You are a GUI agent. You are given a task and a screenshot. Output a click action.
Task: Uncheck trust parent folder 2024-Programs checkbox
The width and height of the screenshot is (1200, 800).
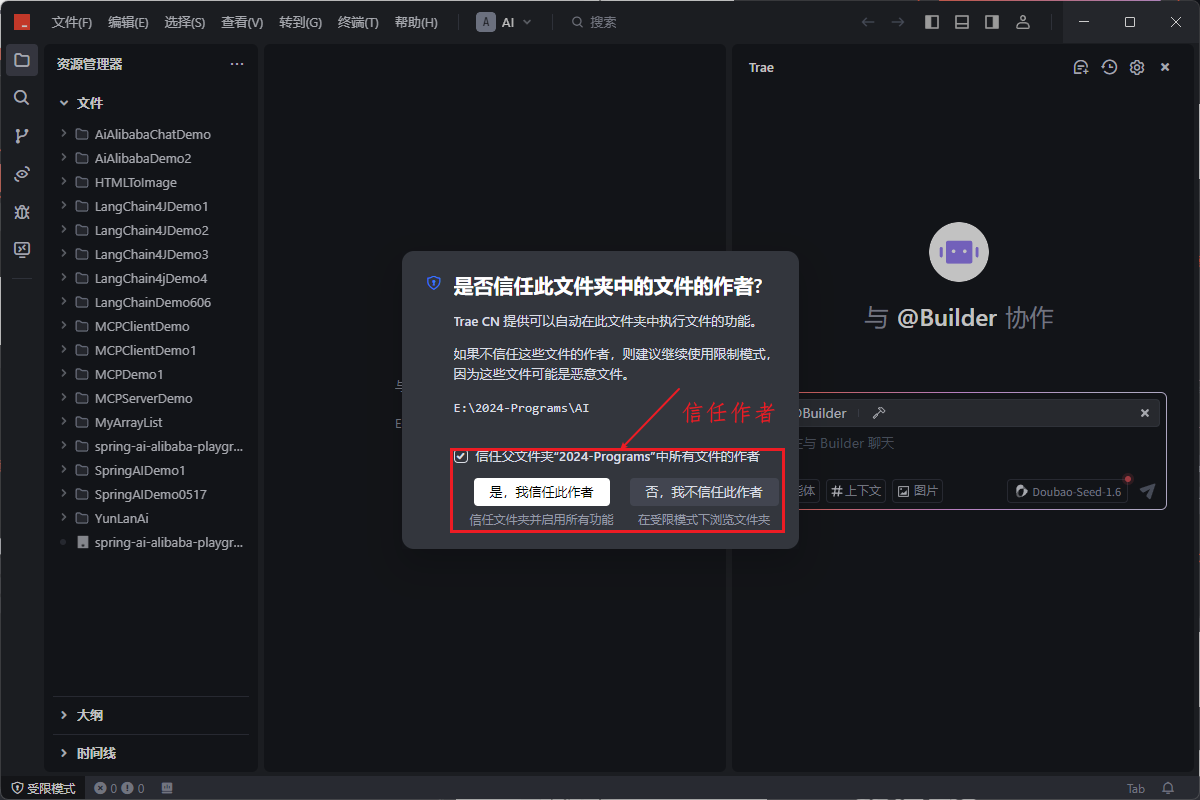click(x=461, y=456)
